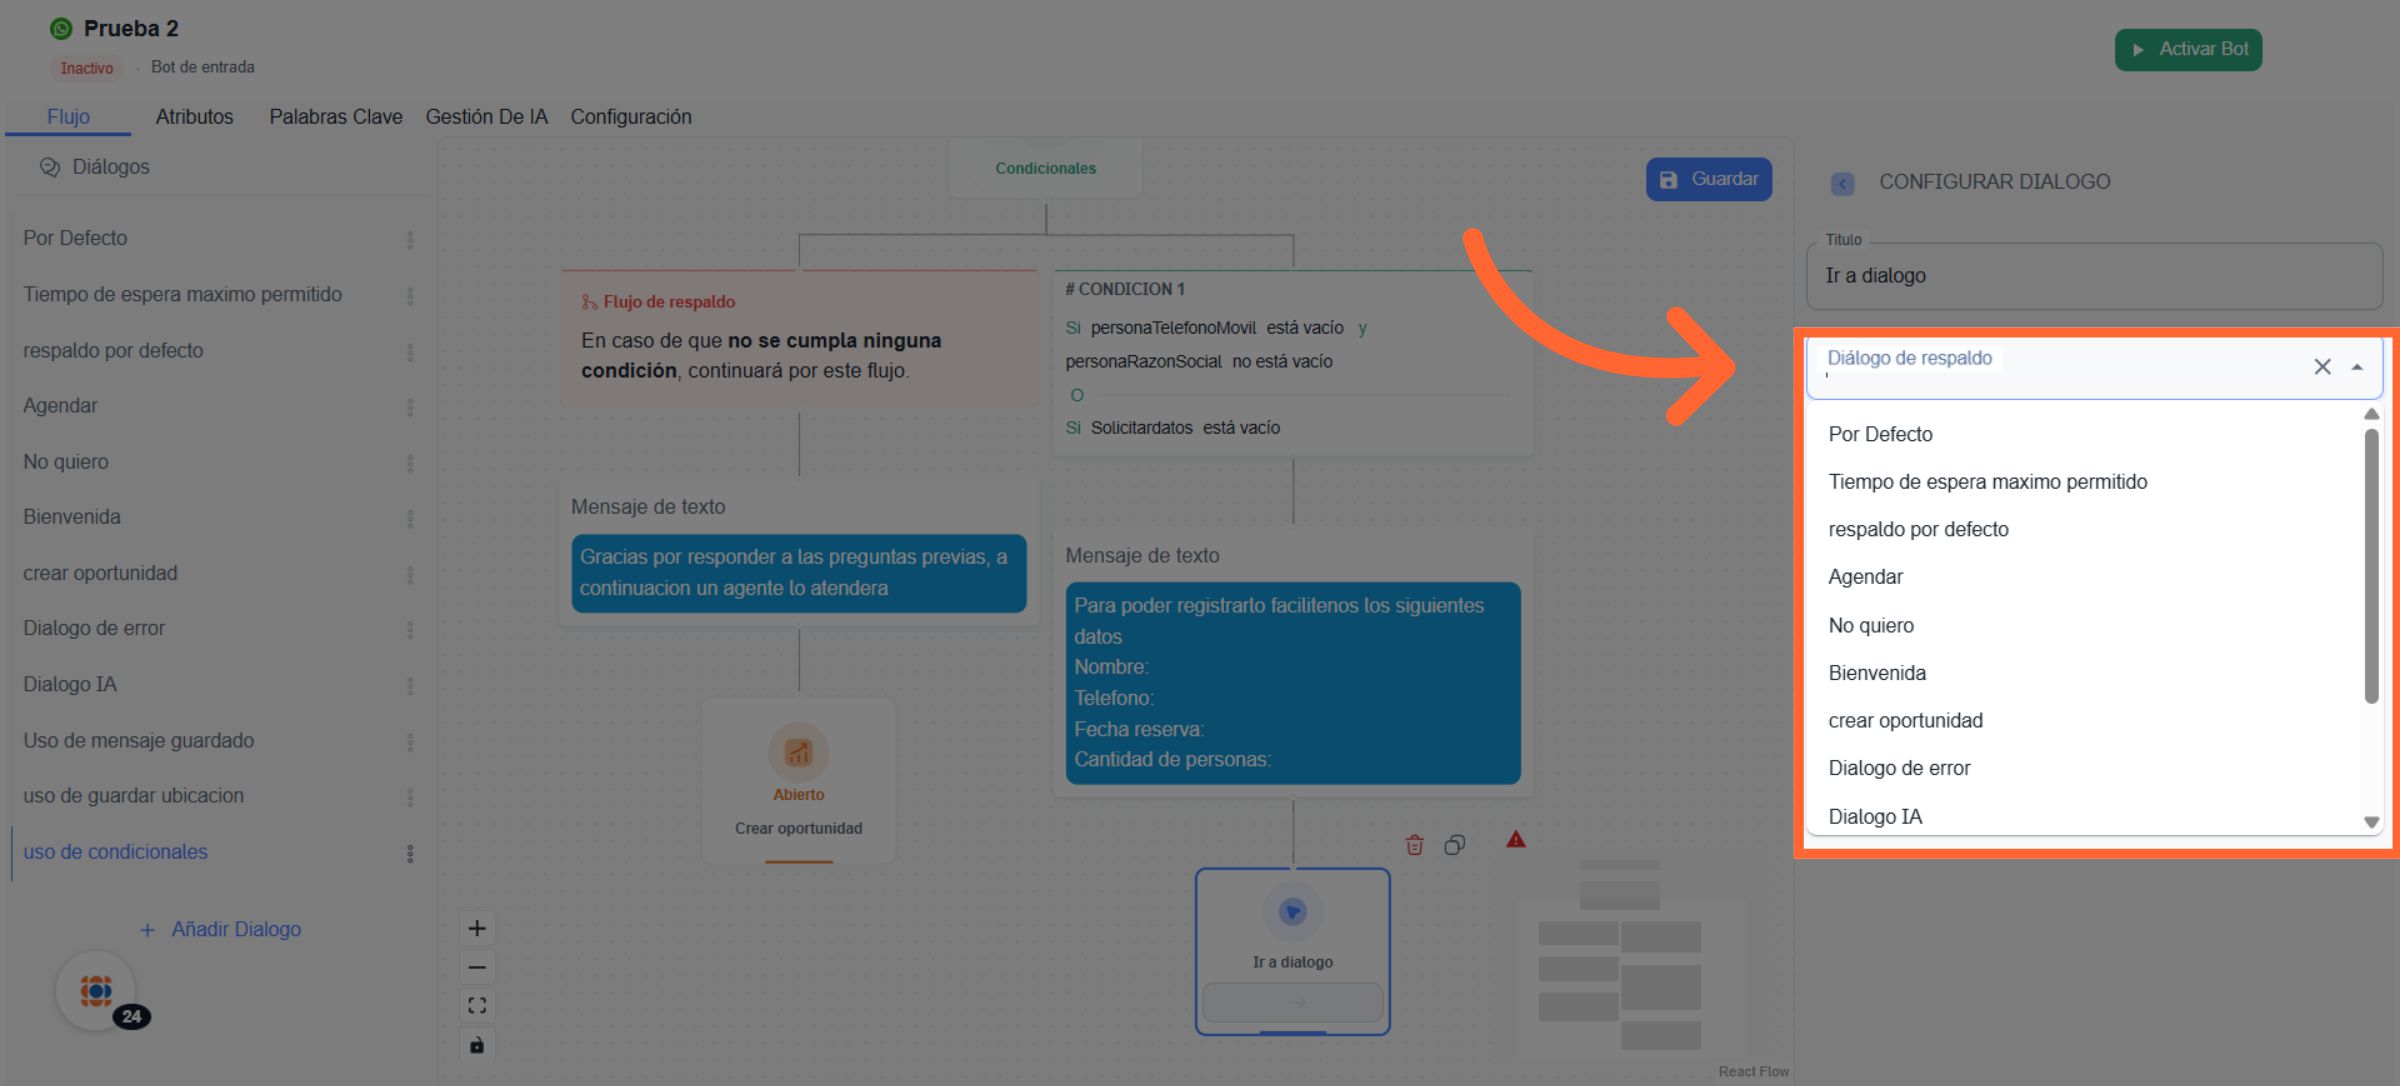Select 'crear oportunidad' dropdown option
The height and width of the screenshot is (1086, 2400).
click(1905, 720)
